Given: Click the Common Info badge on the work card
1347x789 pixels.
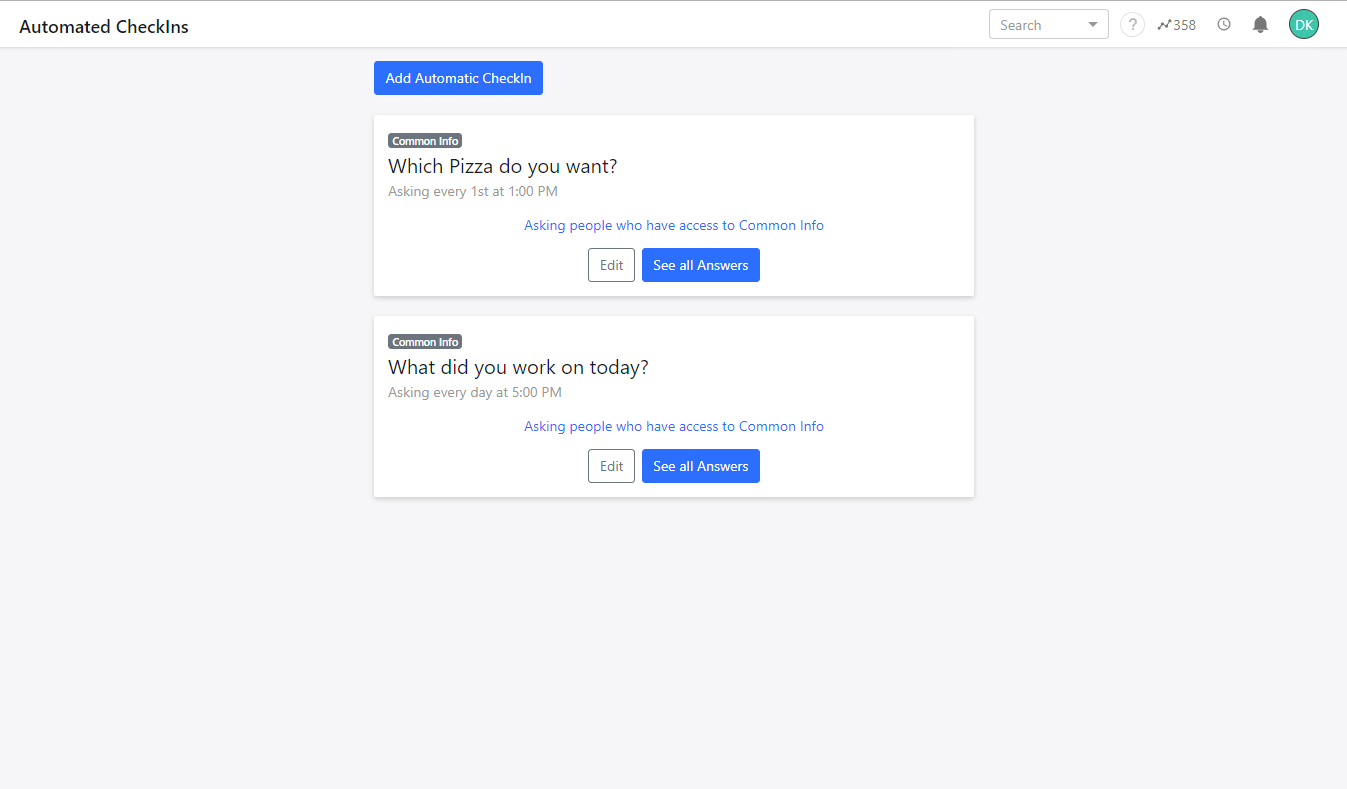Looking at the screenshot, I should tap(425, 342).
